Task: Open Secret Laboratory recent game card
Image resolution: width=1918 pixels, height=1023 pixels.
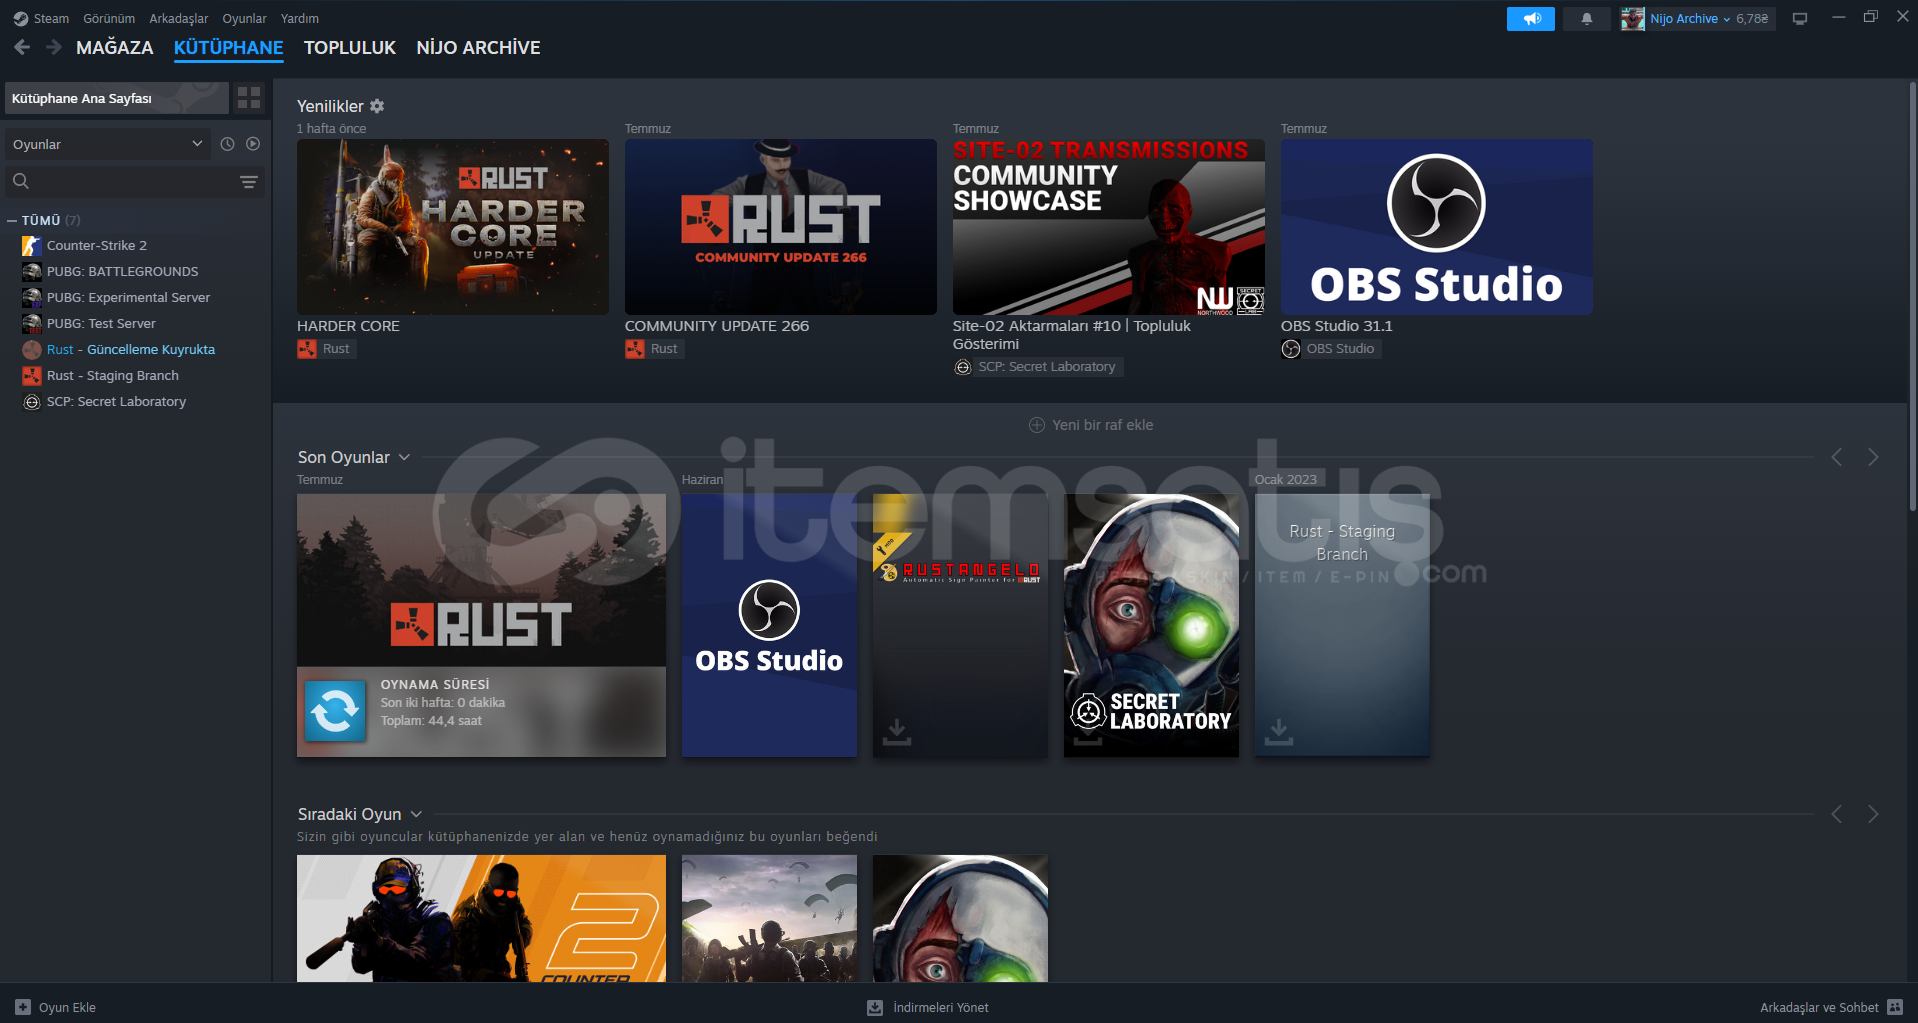Action: (x=1151, y=625)
